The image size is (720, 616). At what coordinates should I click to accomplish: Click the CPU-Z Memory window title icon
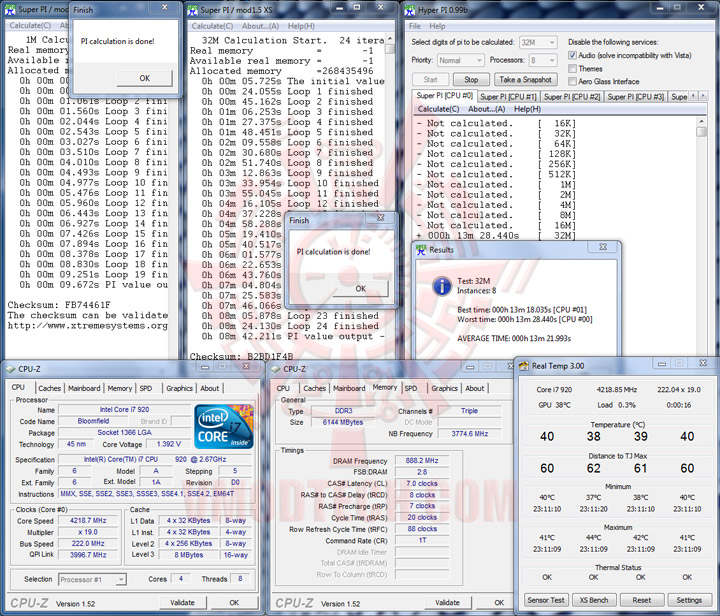tap(276, 369)
